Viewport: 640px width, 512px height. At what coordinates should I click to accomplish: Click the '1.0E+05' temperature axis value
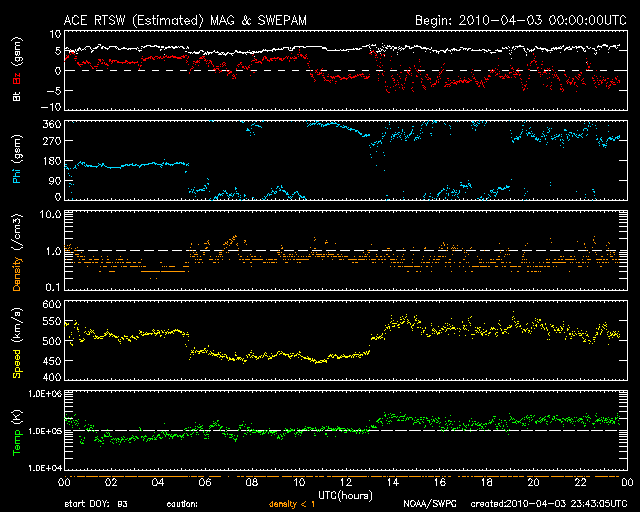[45, 431]
